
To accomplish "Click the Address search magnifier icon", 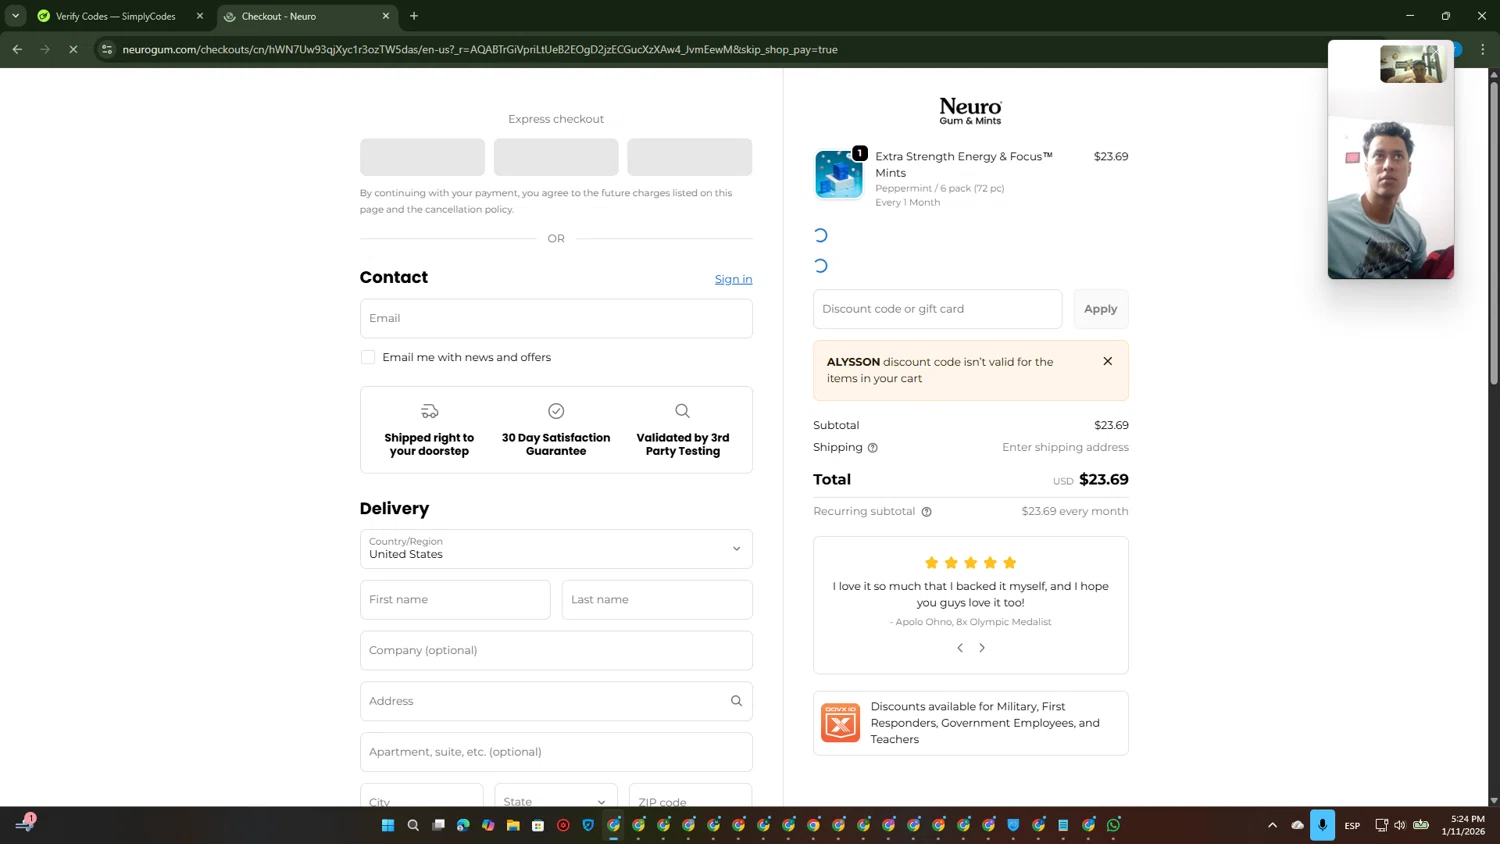I will point(736,701).
